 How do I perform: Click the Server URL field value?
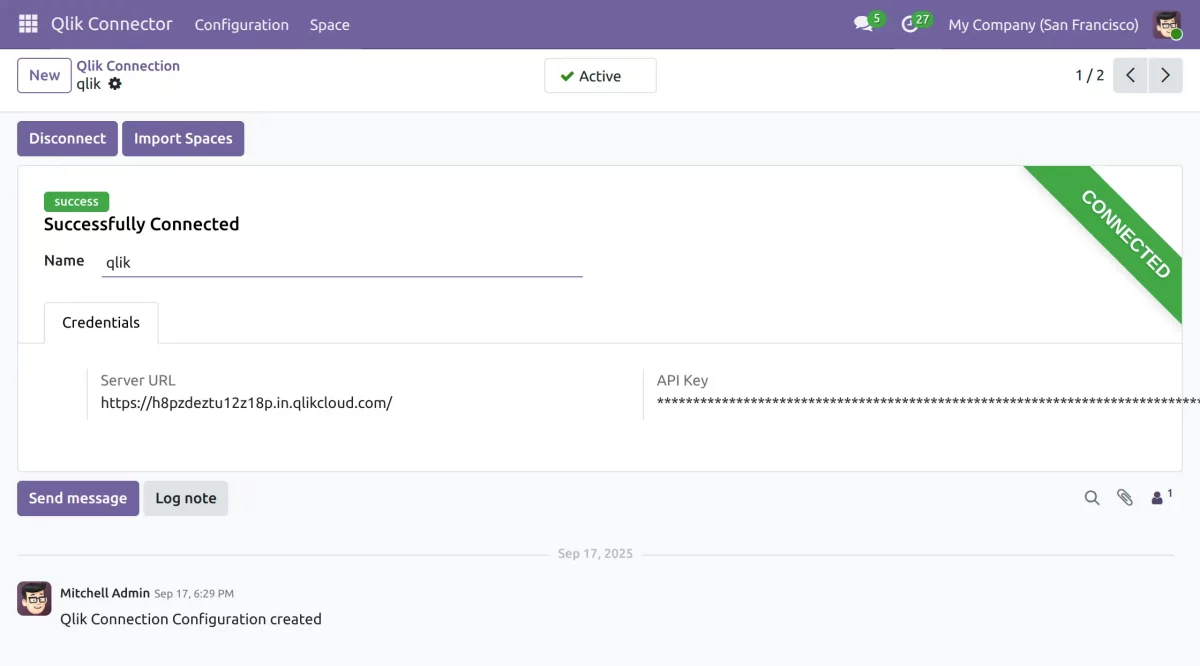pos(247,403)
